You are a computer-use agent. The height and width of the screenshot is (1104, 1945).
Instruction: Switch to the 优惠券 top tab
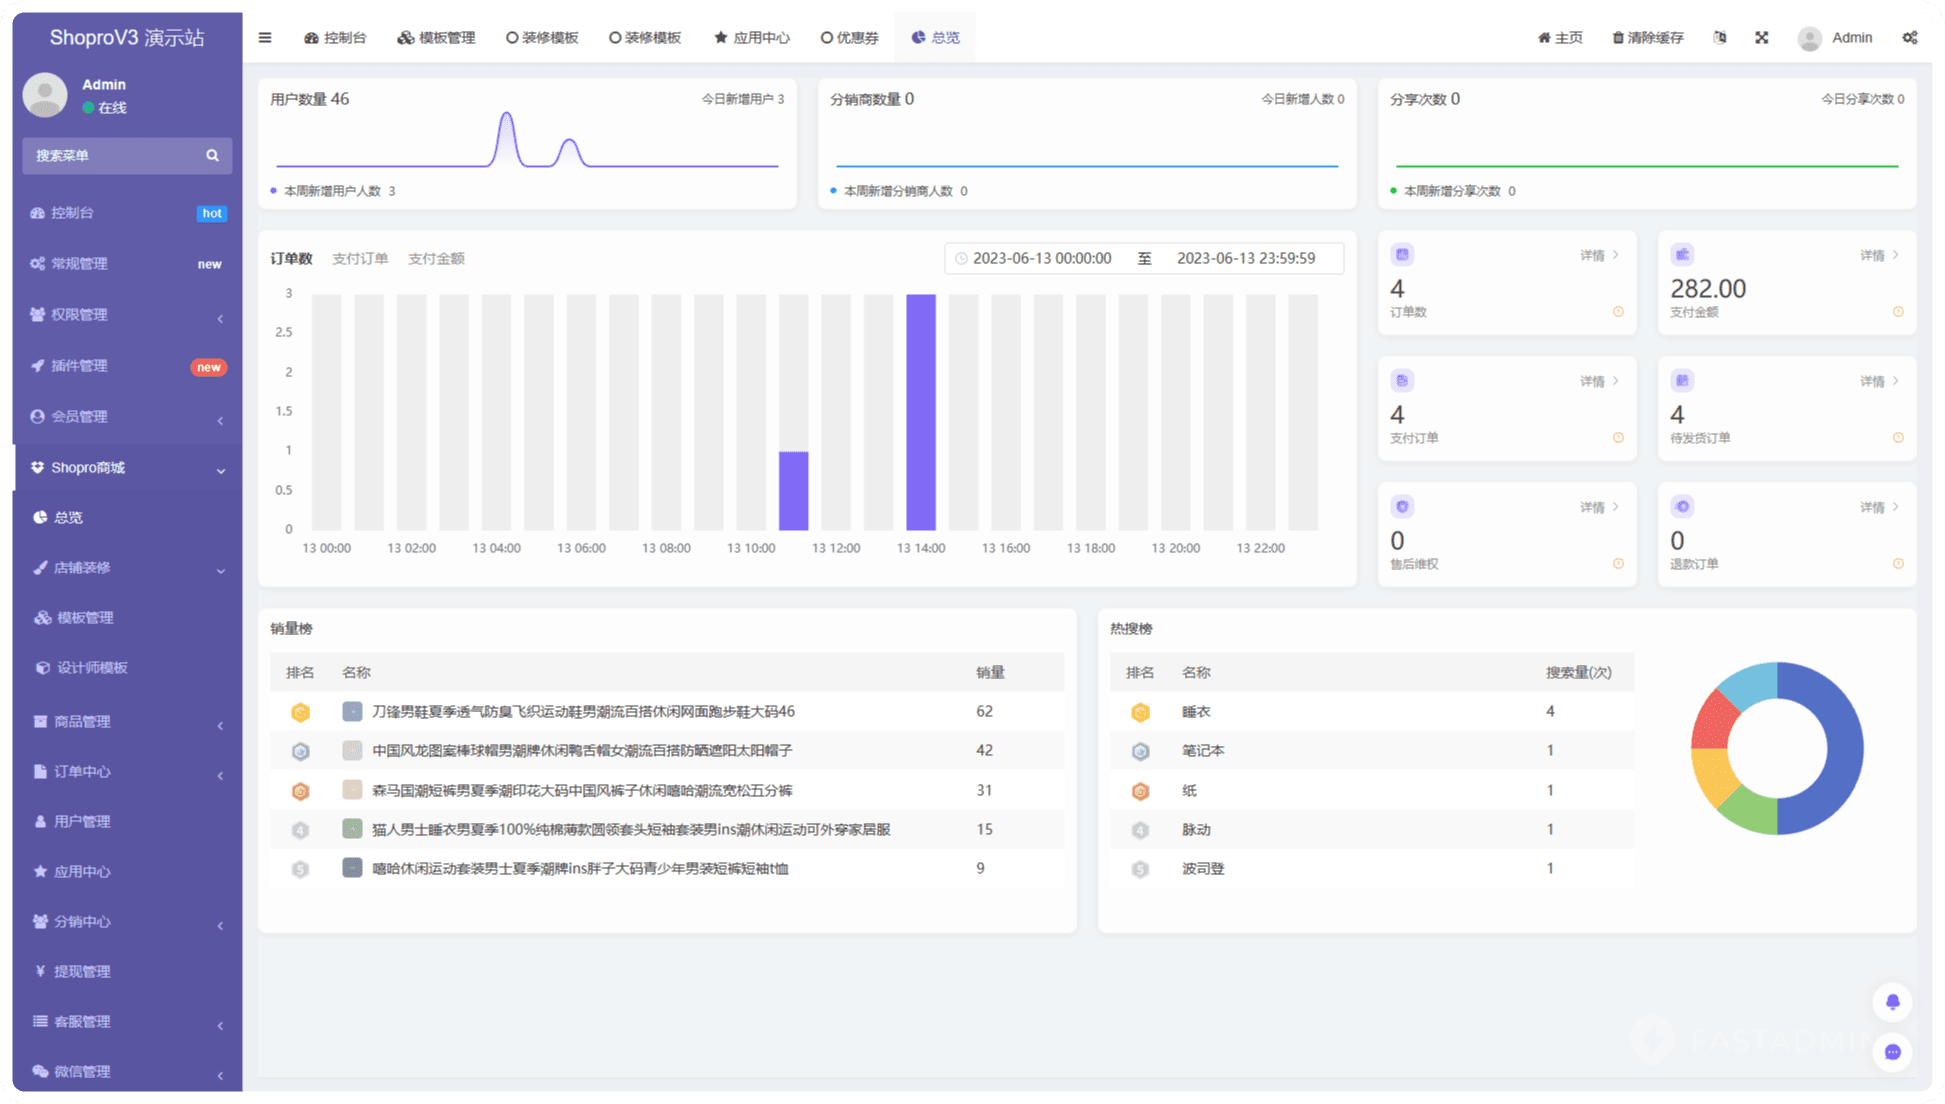point(849,38)
